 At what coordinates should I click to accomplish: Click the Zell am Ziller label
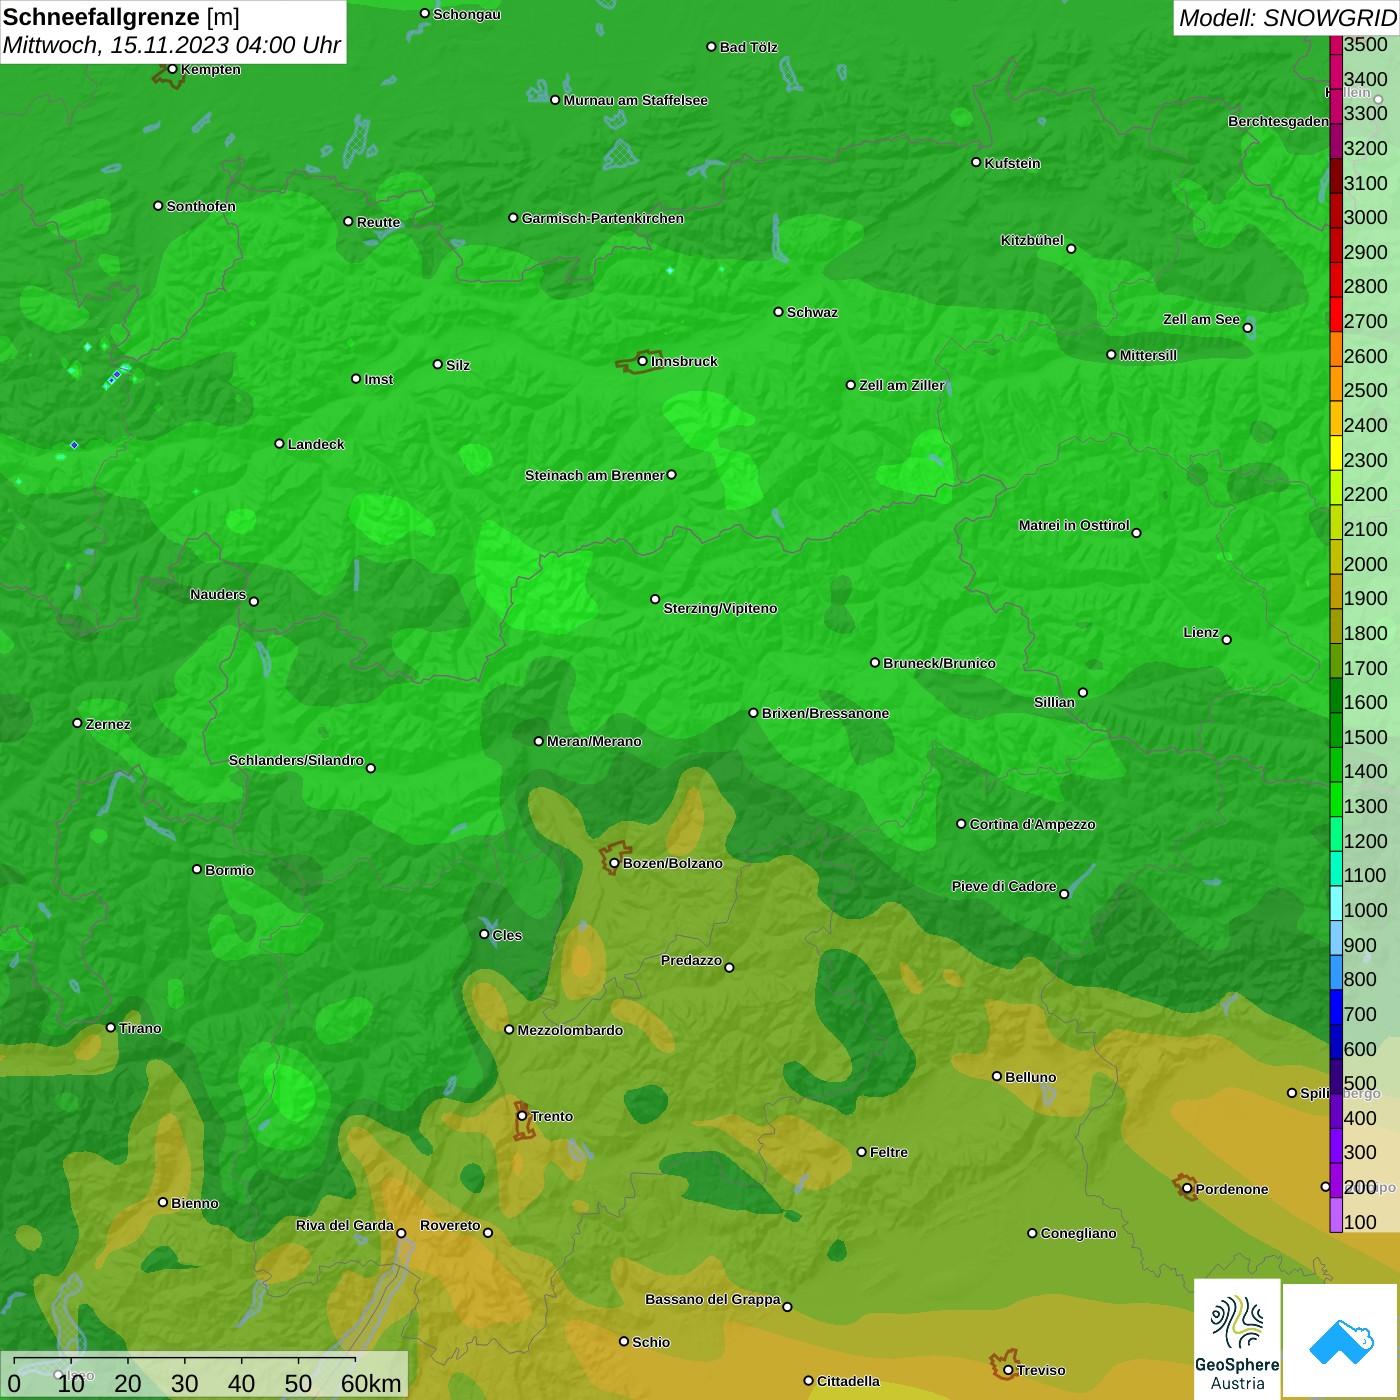[902, 385]
